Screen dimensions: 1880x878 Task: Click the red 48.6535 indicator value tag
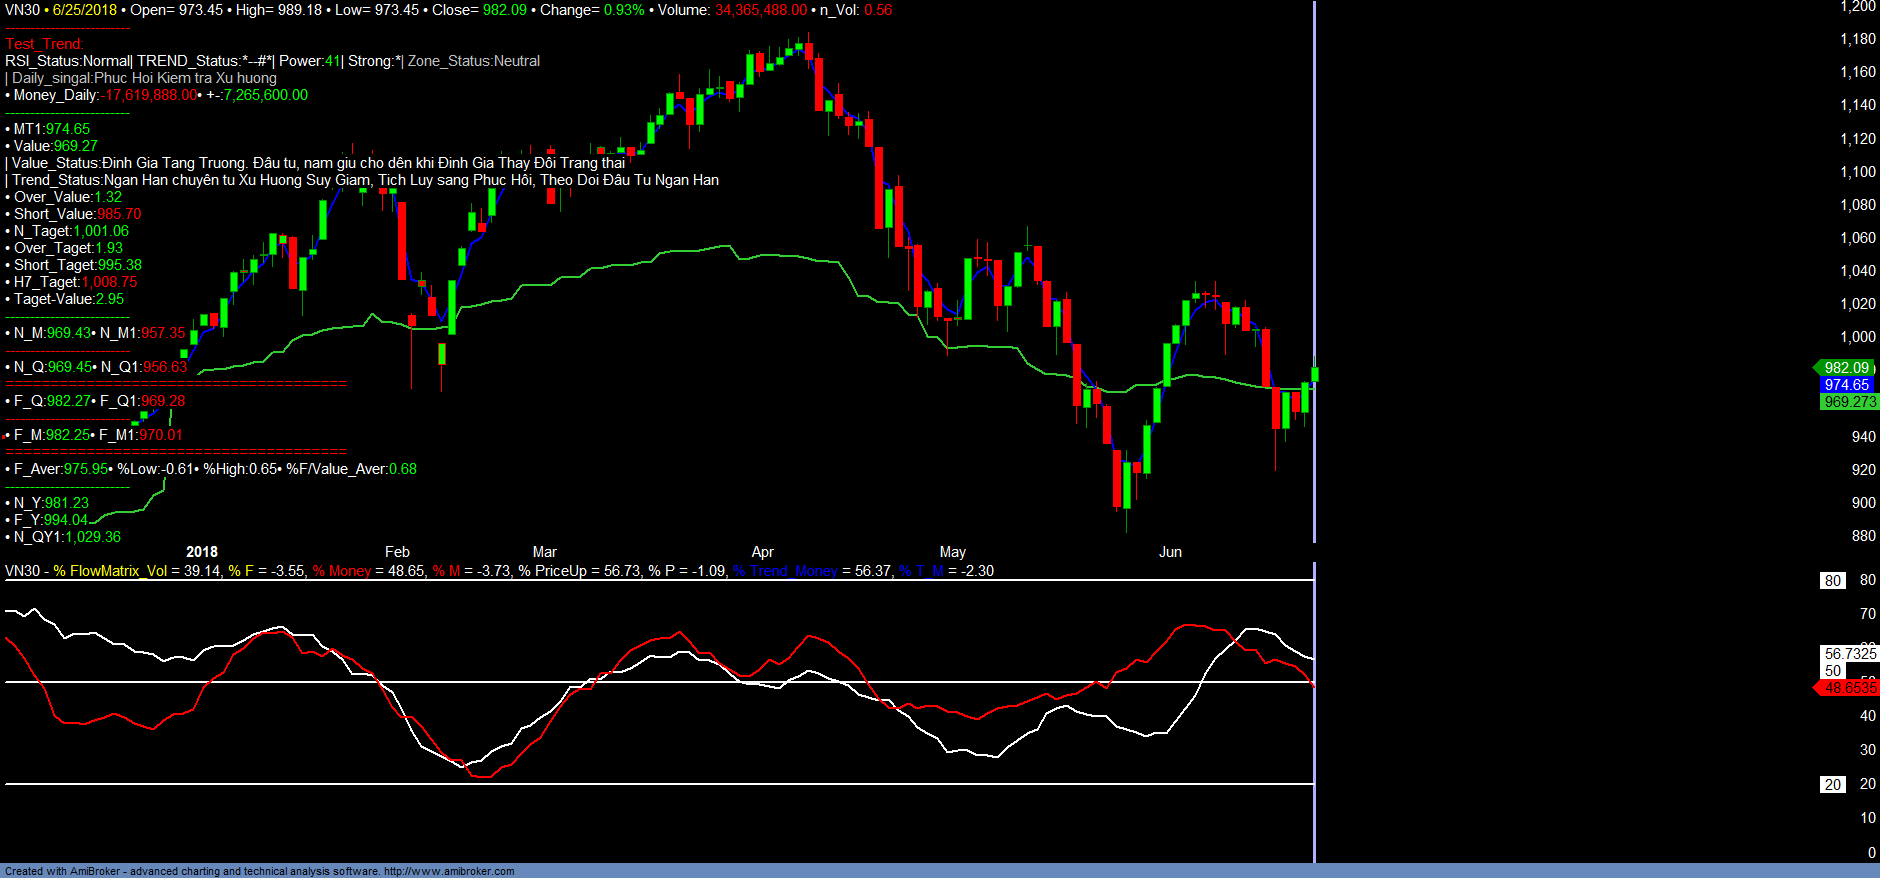[1849, 688]
